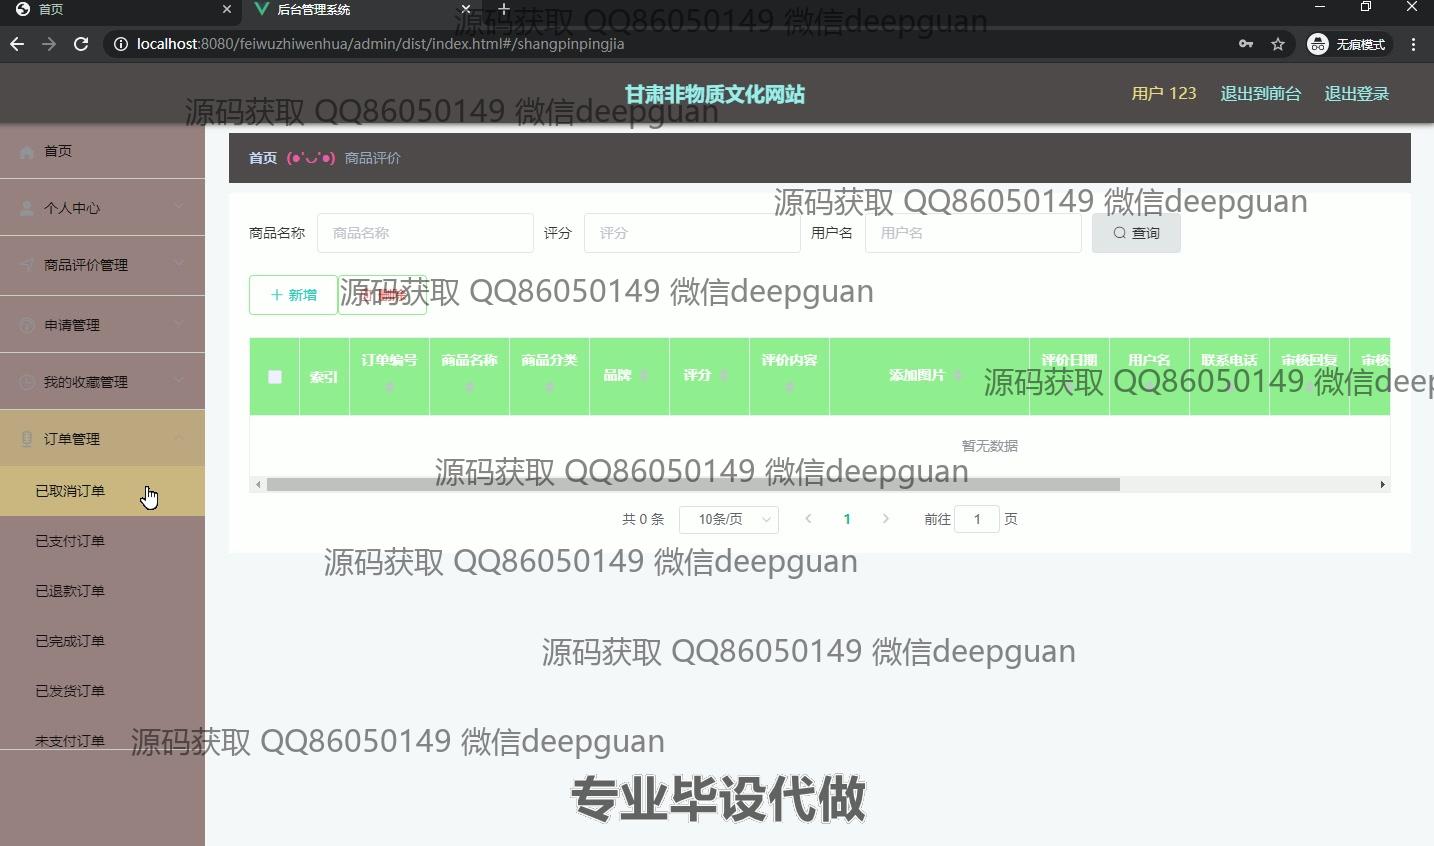Switch to the 后台管理系统 browser tab
Image resolution: width=1434 pixels, height=846 pixels.
(360, 9)
